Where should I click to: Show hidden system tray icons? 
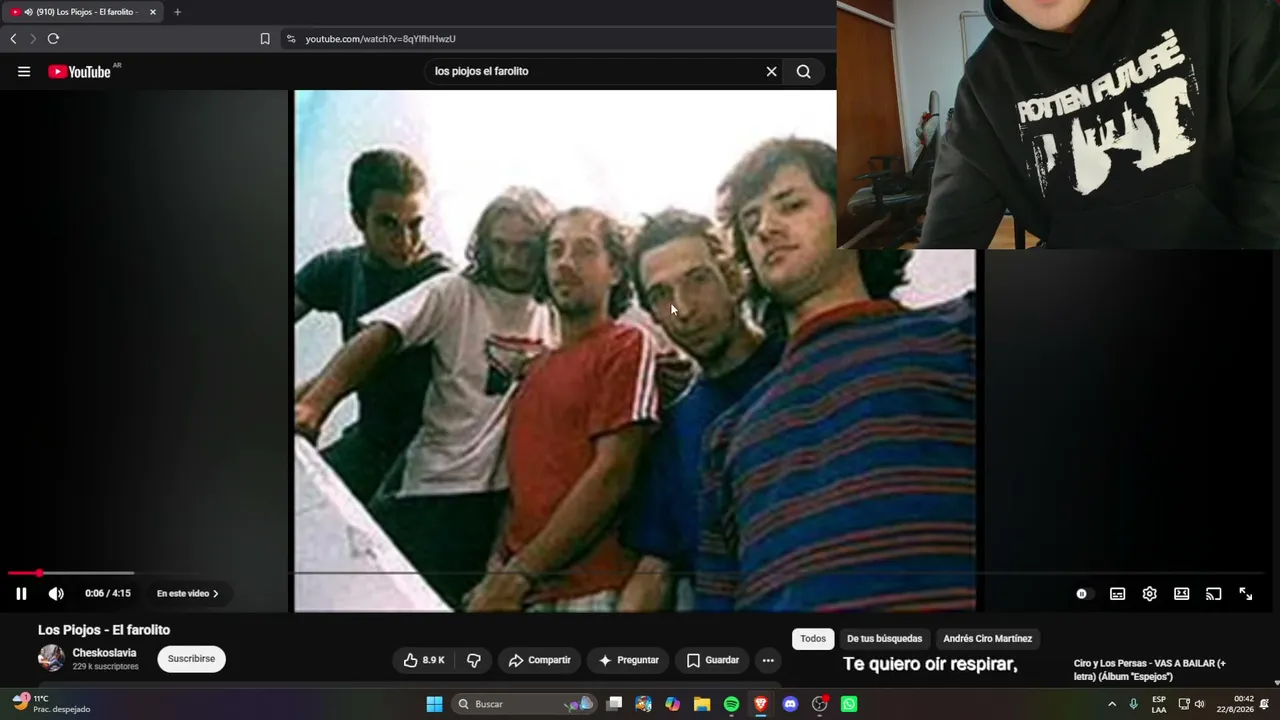pyautogui.click(x=1111, y=704)
